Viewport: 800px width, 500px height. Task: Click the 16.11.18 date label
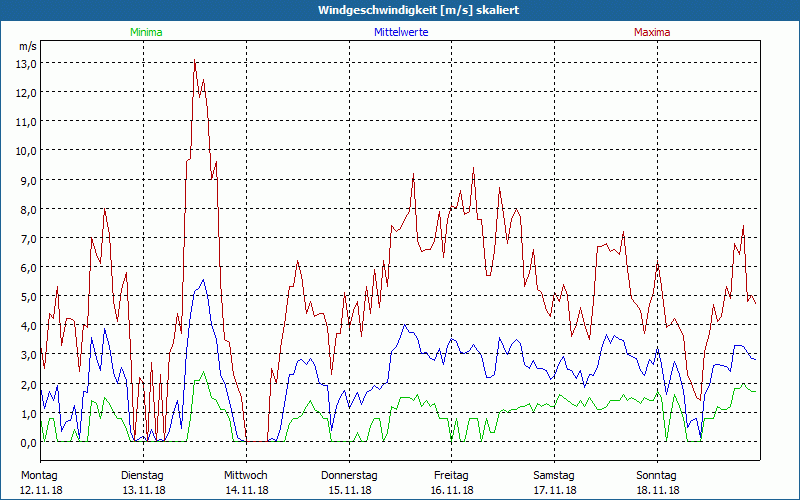pos(452,490)
